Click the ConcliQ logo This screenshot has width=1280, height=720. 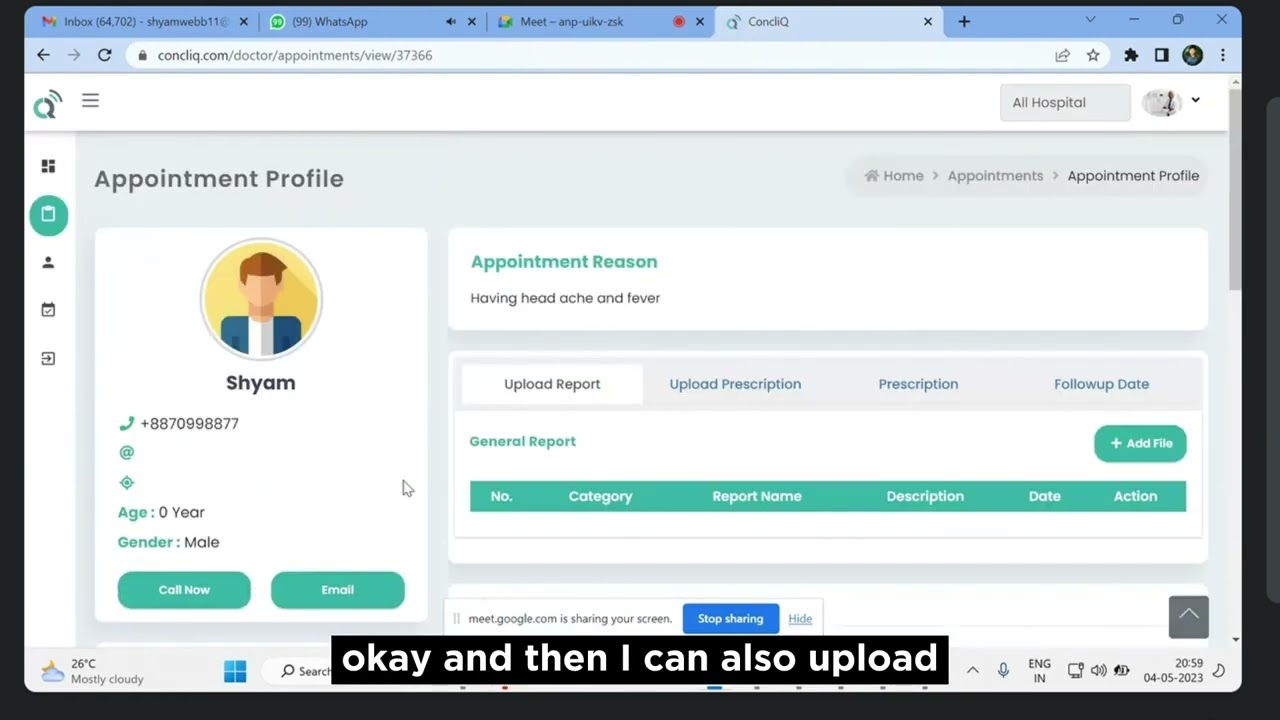(x=47, y=104)
